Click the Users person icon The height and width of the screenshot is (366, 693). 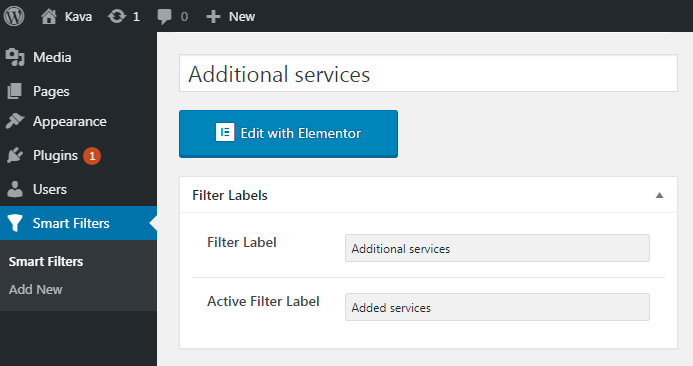15,189
